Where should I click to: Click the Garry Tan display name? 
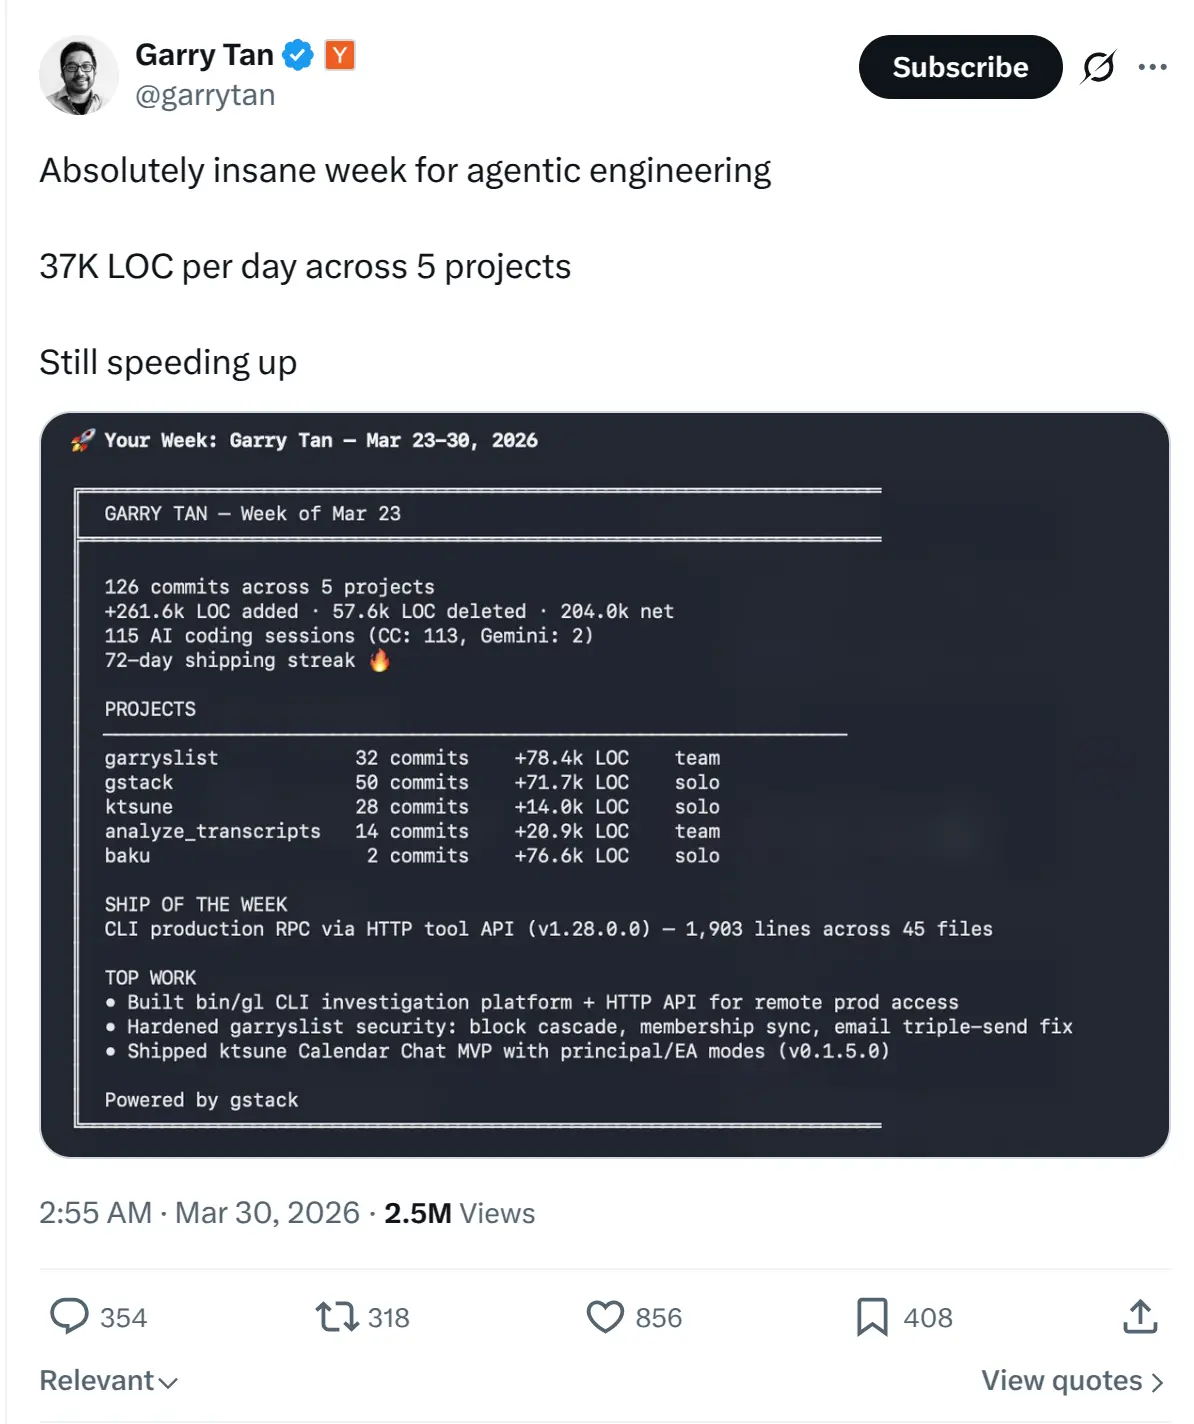coord(204,55)
